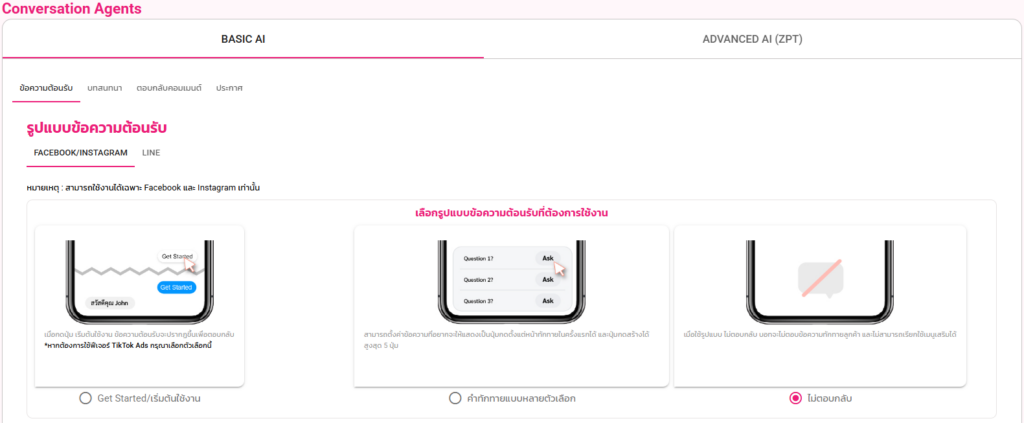Click the Ask button beside Question 2
1024x423 pixels.
547,279
